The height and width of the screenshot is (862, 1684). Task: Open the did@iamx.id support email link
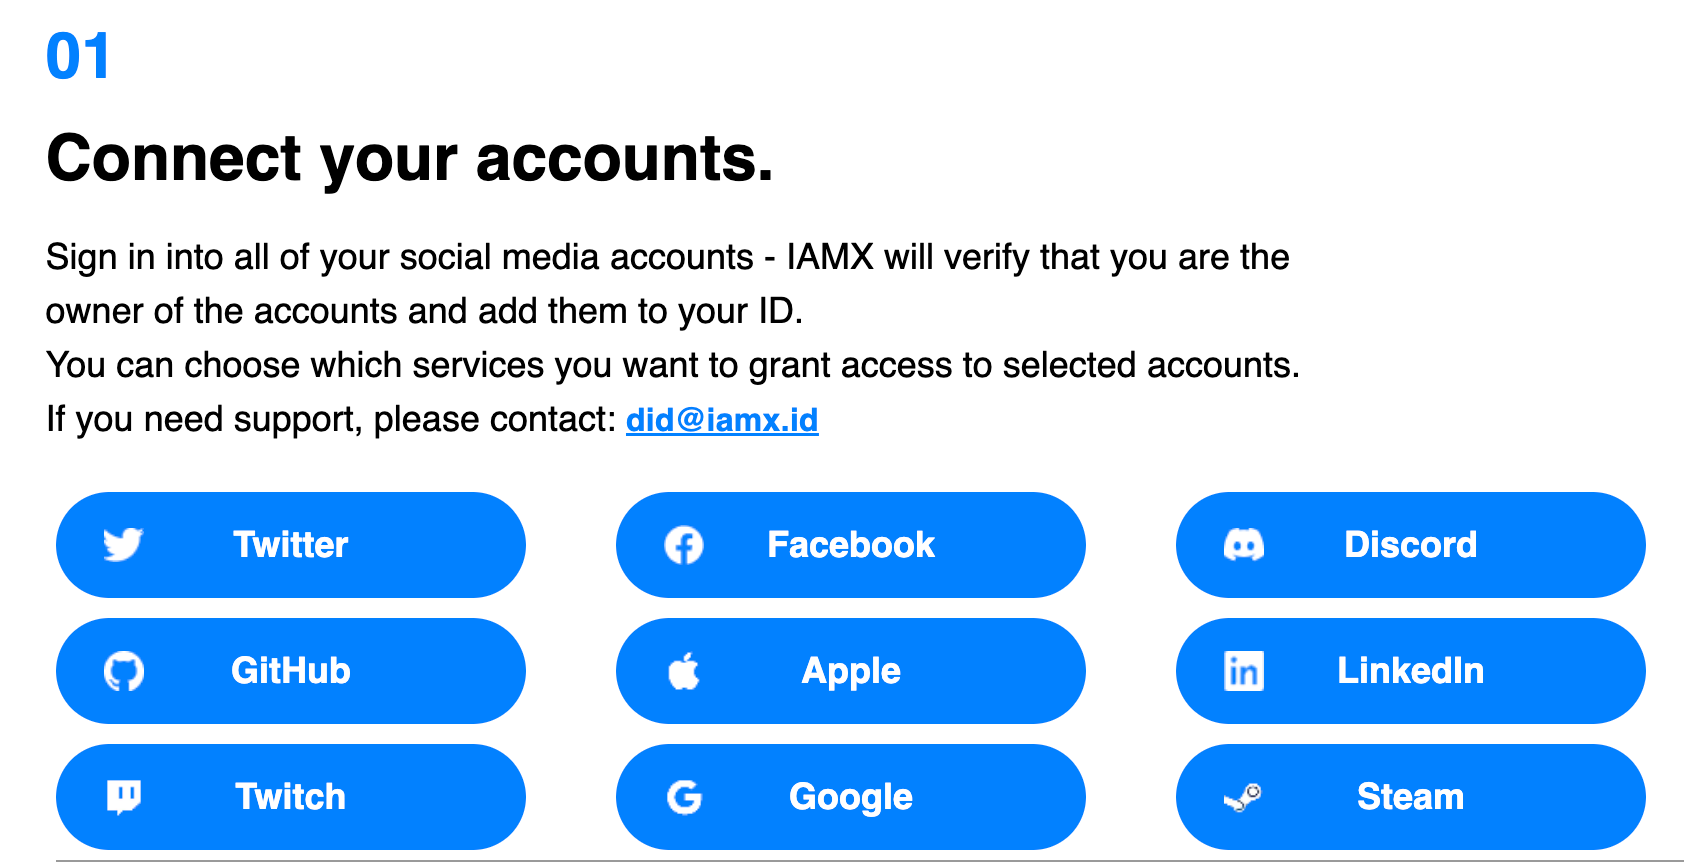point(722,420)
